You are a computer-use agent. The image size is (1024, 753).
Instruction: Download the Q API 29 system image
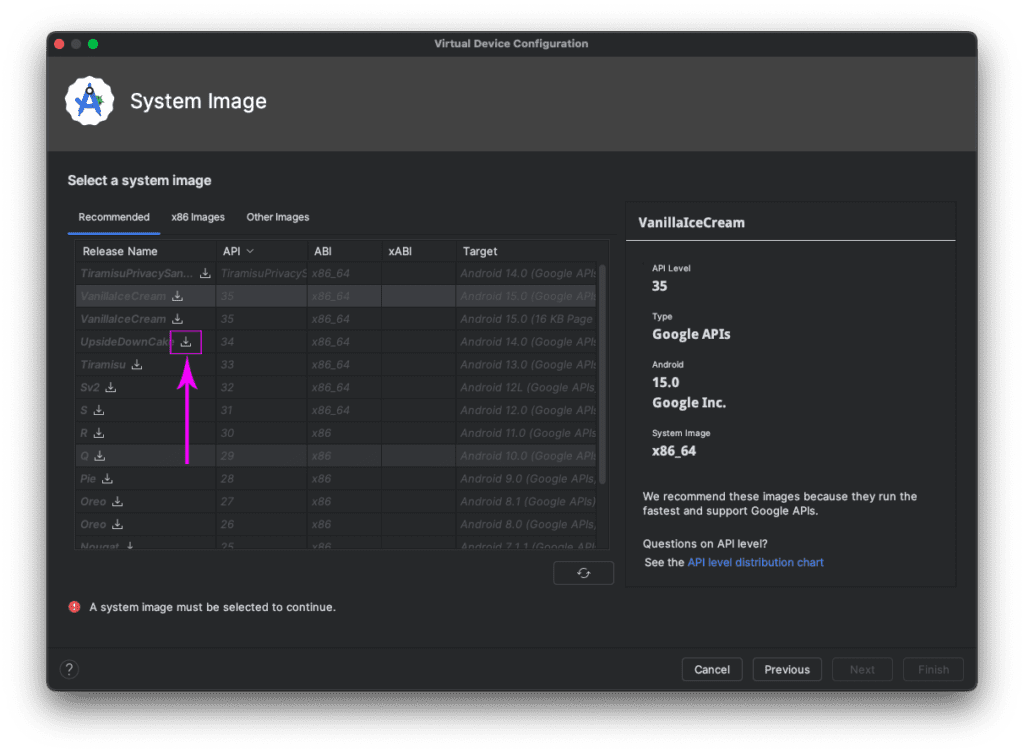click(x=98, y=455)
